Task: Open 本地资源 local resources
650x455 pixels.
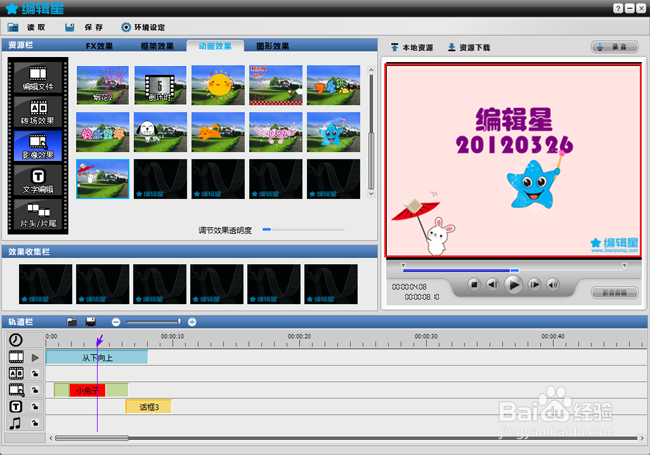Action: (412, 48)
